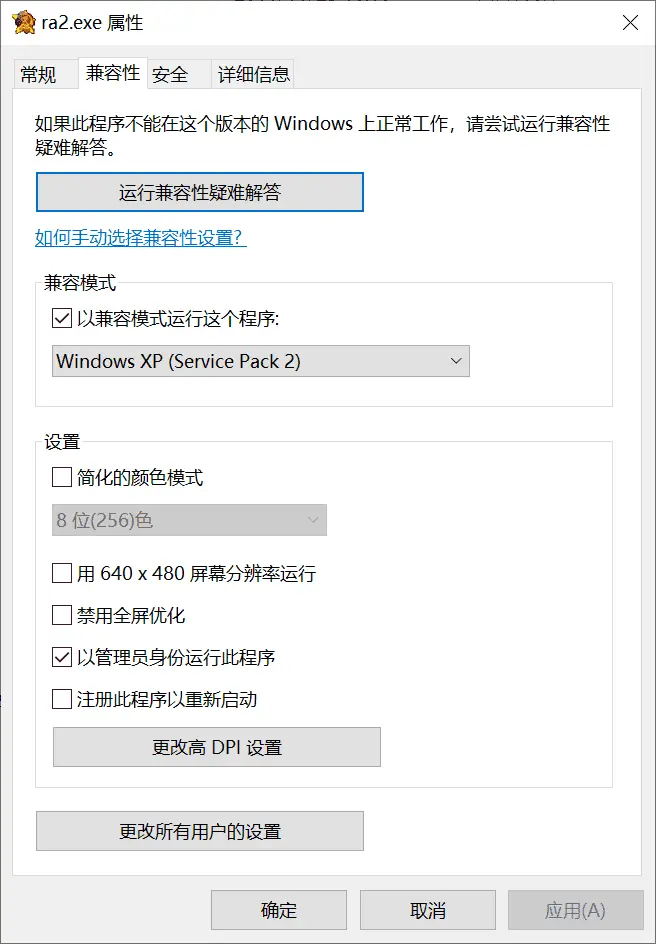
Task: Click the 更改高 DPI 设置 button
Action: [x=216, y=747]
